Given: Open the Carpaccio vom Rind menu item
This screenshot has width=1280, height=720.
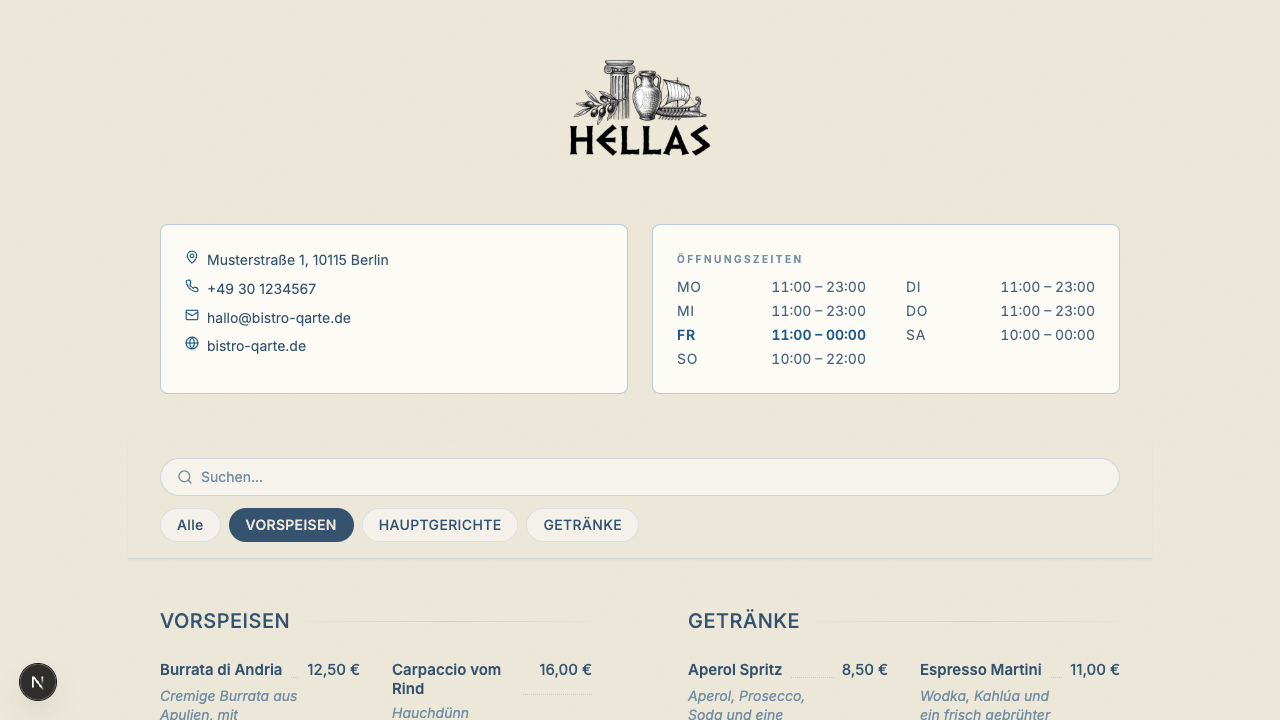Looking at the screenshot, I should point(446,679).
